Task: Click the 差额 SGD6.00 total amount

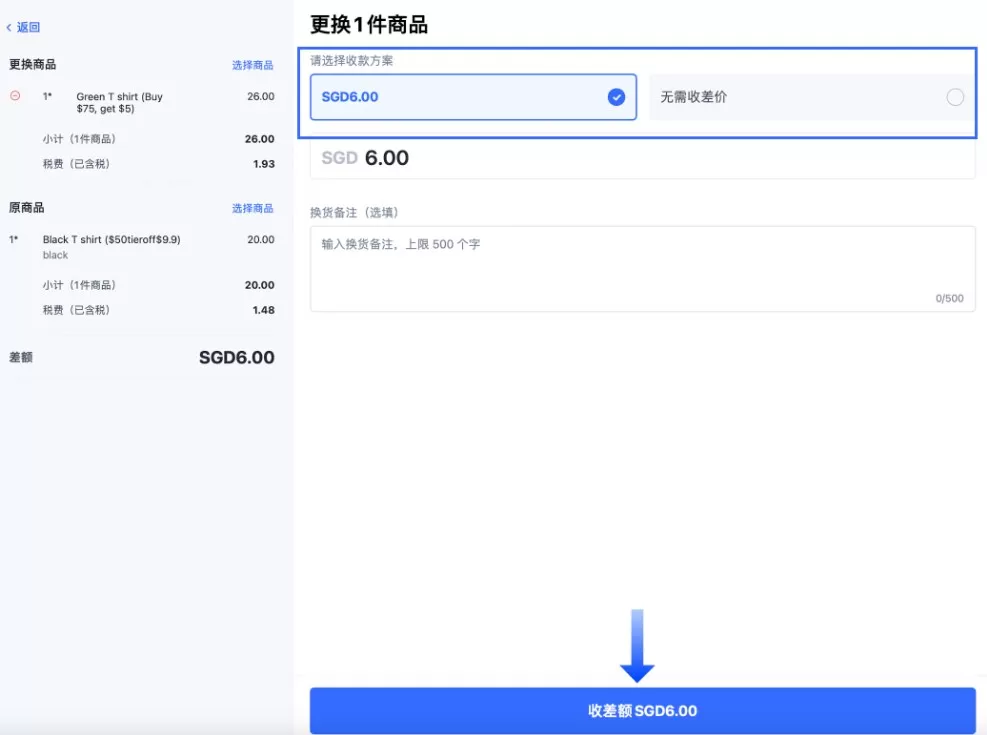Action: pos(236,356)
